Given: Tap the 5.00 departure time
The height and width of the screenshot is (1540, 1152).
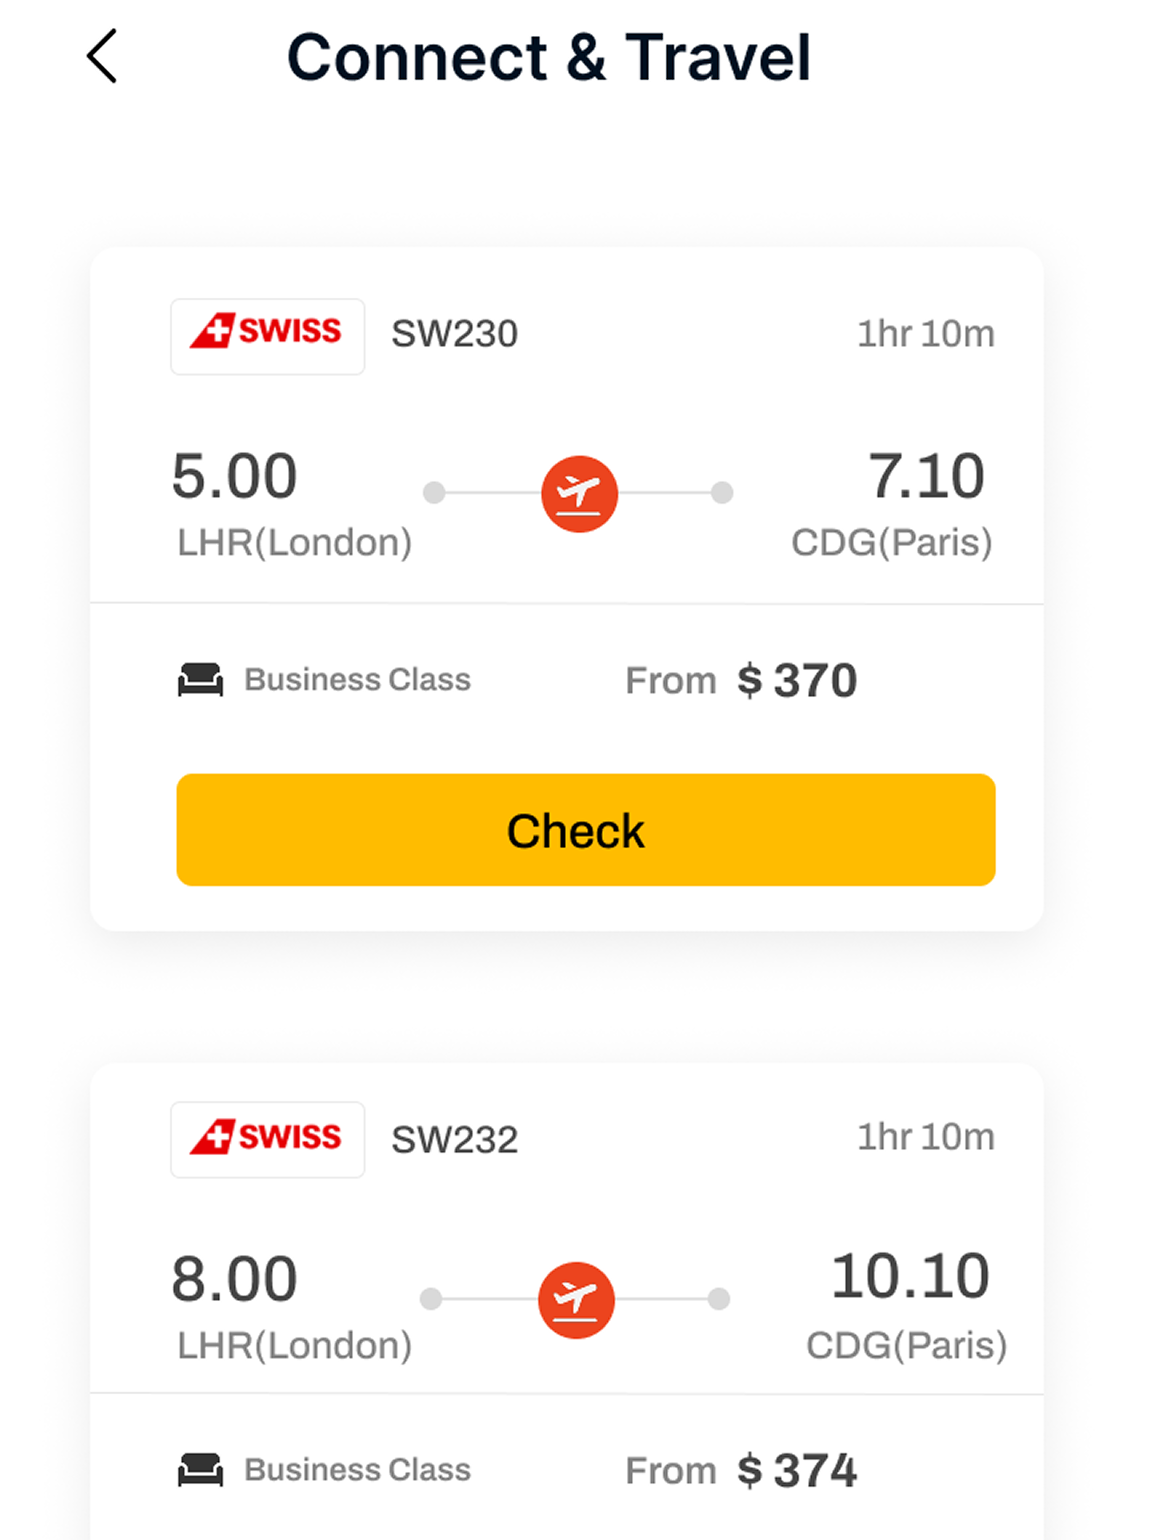Looking at the screenshot, I should (234, 476).
